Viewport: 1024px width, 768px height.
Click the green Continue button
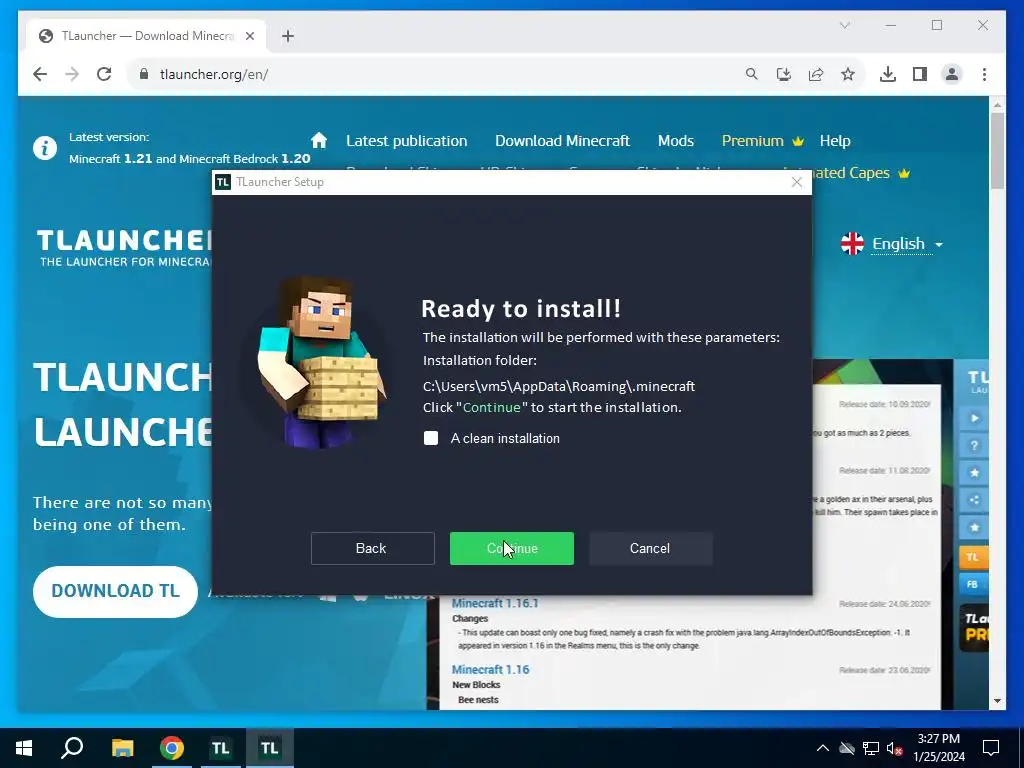511,549
